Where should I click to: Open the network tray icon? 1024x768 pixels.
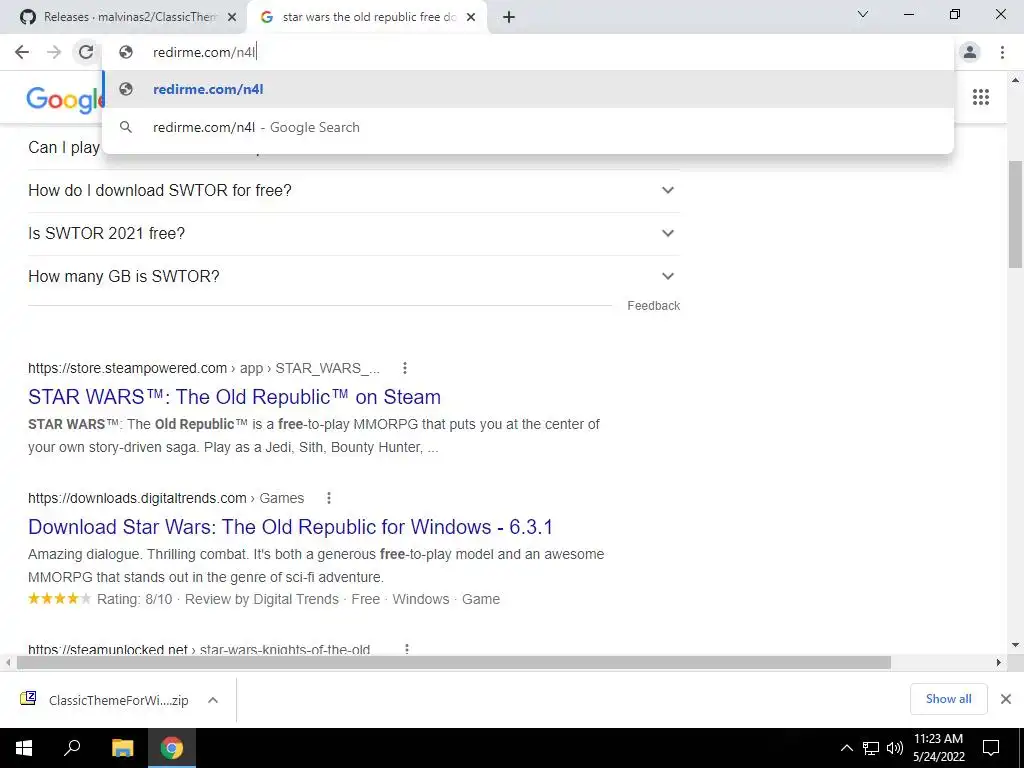[x=871, y=748]
